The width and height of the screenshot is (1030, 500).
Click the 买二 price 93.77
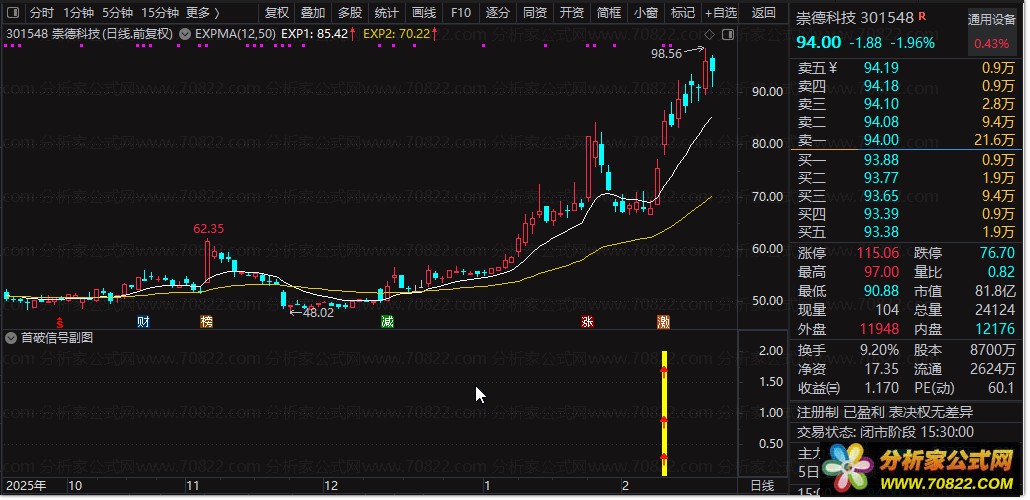click(881, 177)
